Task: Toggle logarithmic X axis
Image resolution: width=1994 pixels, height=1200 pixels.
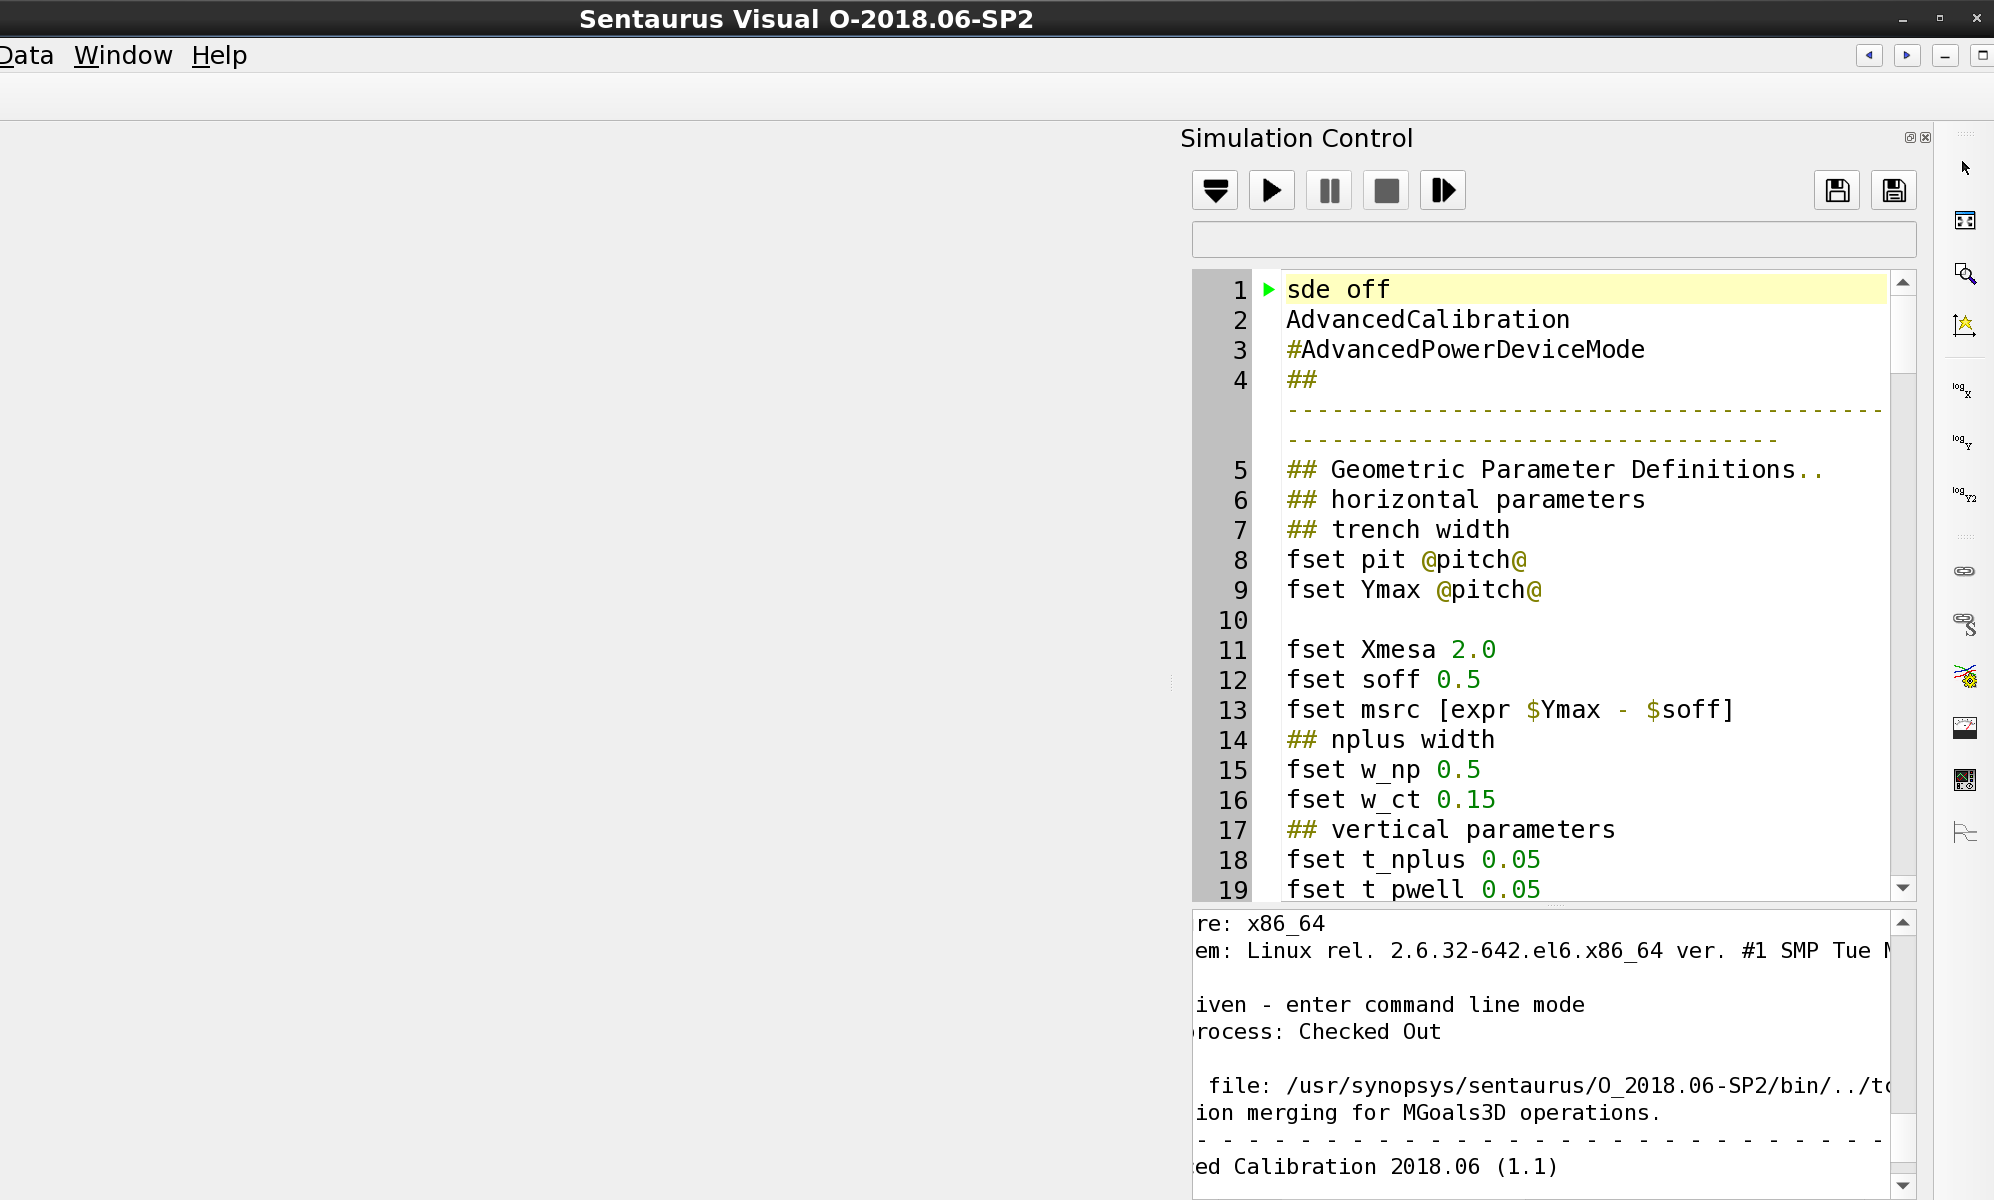Action: [x=1963, y=390]
